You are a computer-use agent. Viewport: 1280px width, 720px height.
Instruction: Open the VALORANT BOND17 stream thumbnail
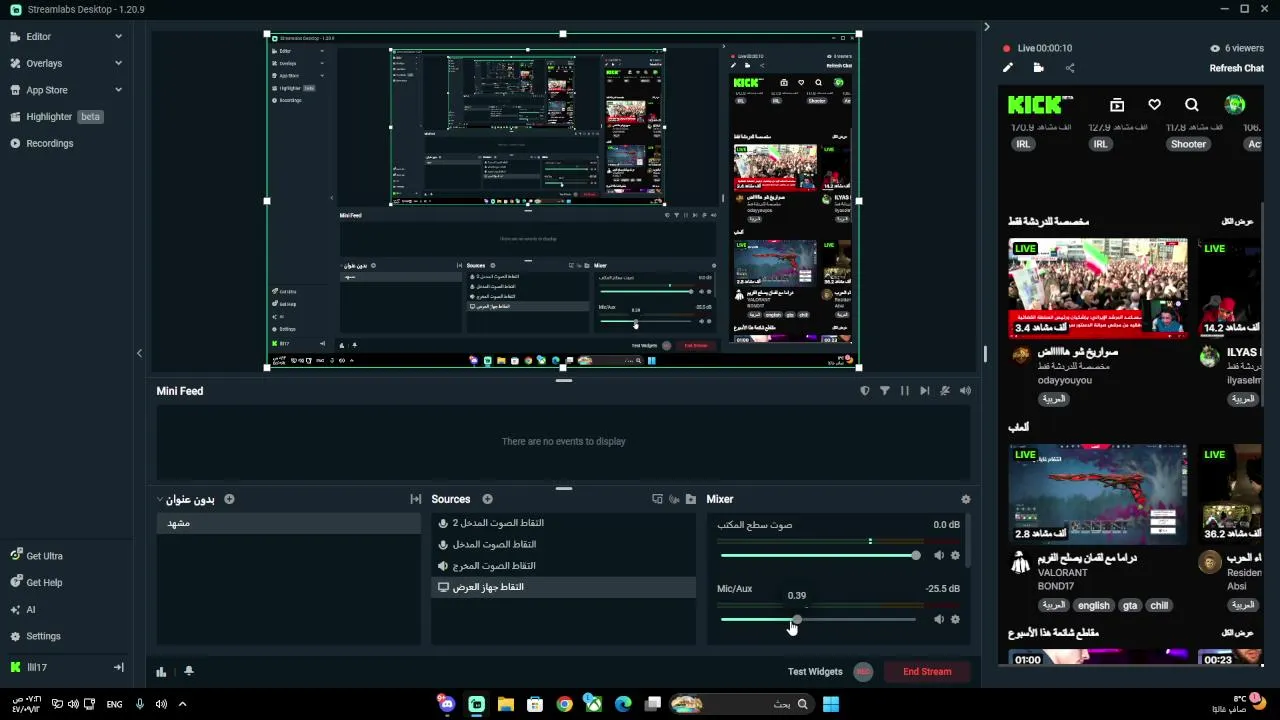click(x=1098, y=494)
